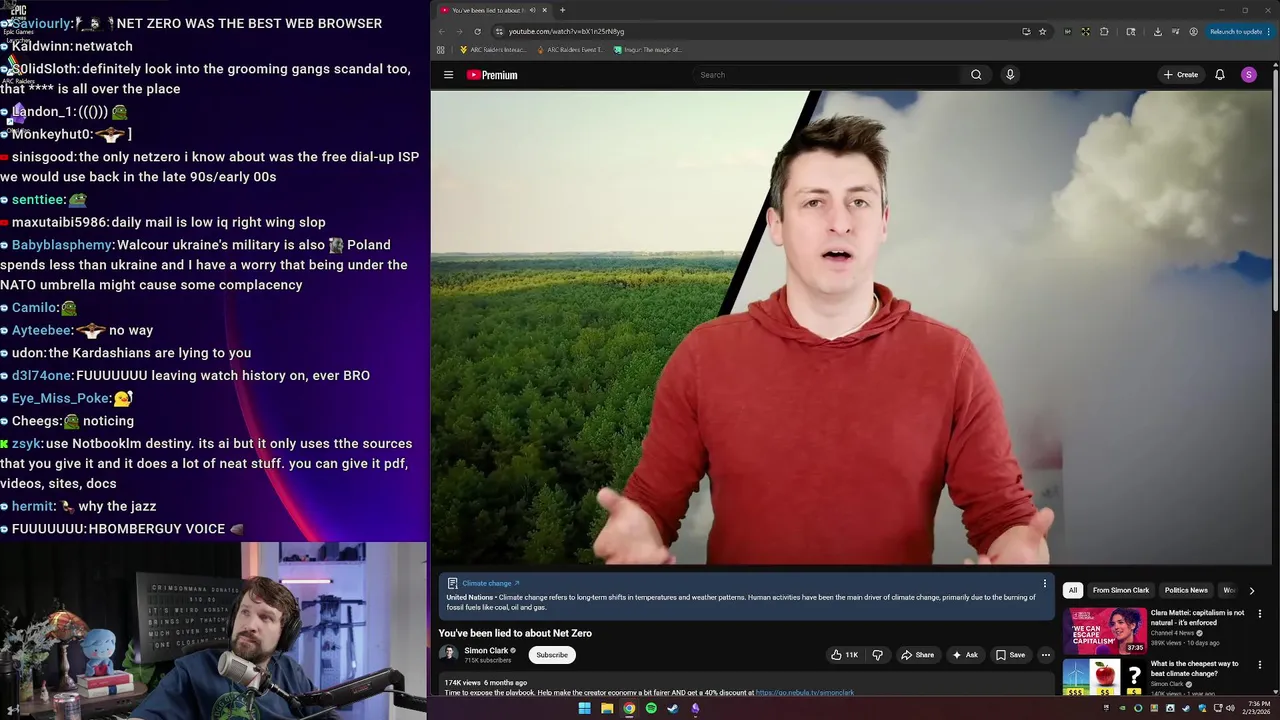
Task: Switch to Chrome in the taskbar
Action: 629,708
